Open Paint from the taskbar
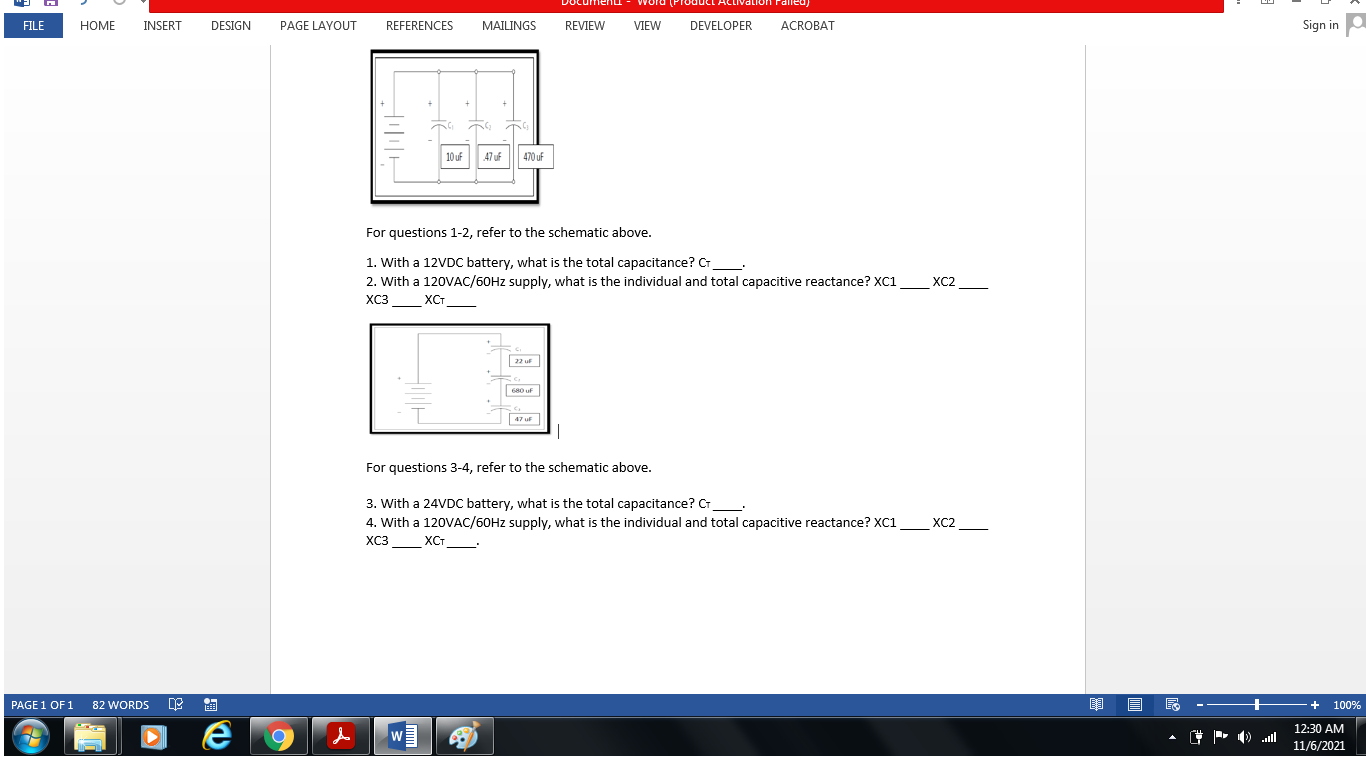The height and width of the screenshot is (768, 1366). click(467, 738)
